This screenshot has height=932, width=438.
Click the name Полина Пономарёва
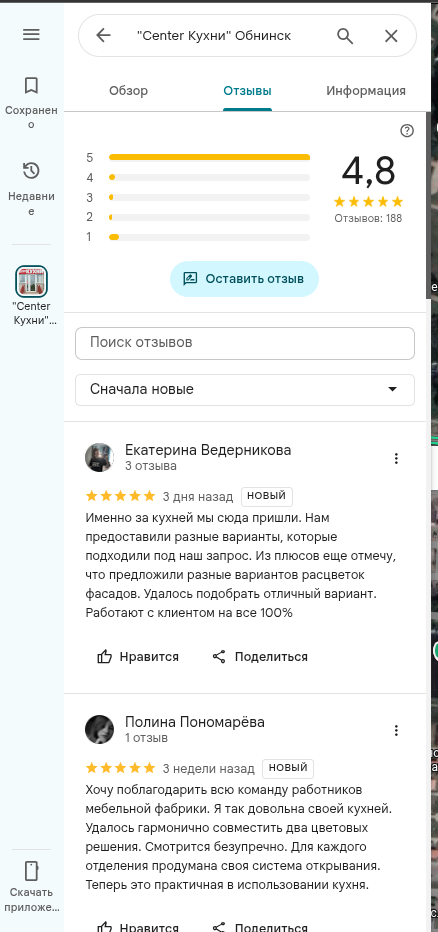tap(195, 722)
